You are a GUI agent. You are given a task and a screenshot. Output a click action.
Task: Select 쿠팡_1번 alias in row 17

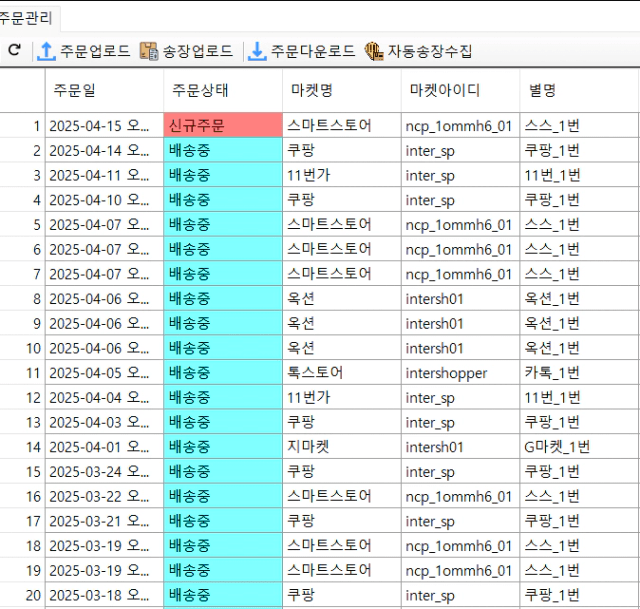[579, 520]
